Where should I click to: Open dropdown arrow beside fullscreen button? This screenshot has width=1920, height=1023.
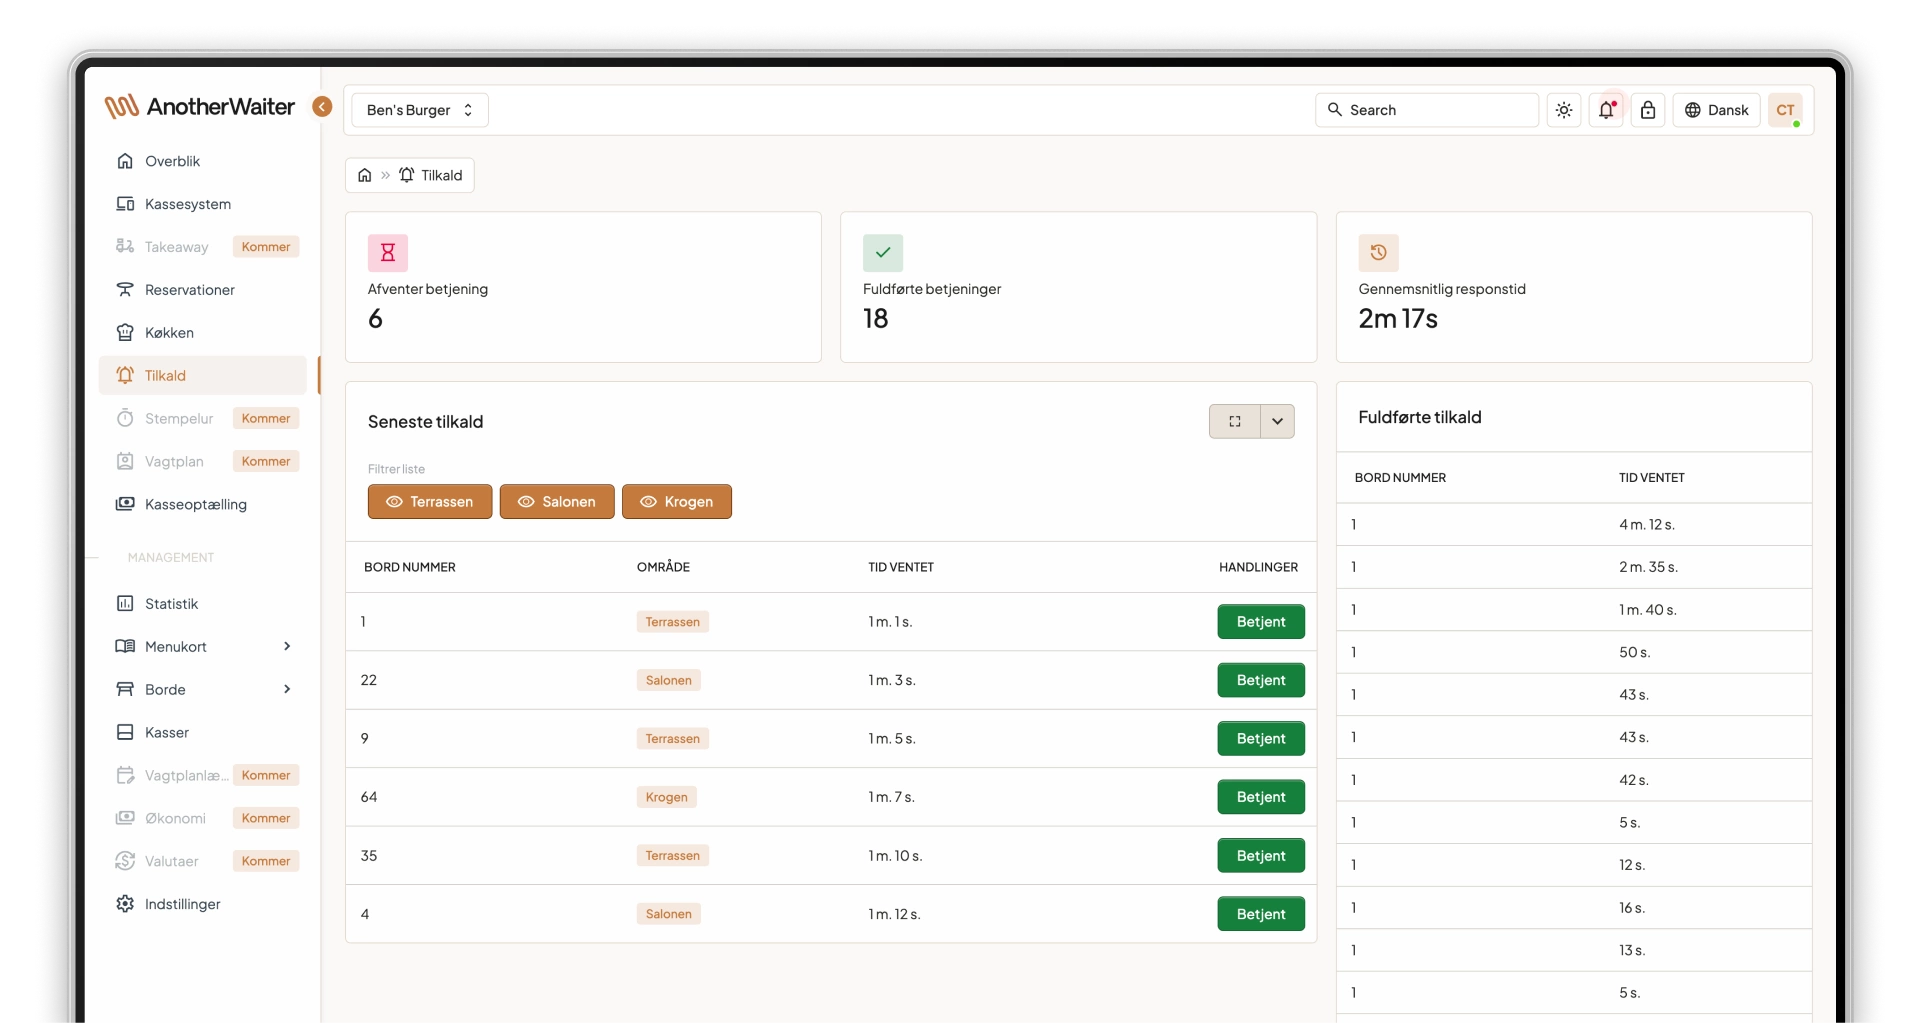pos(1278,422)
